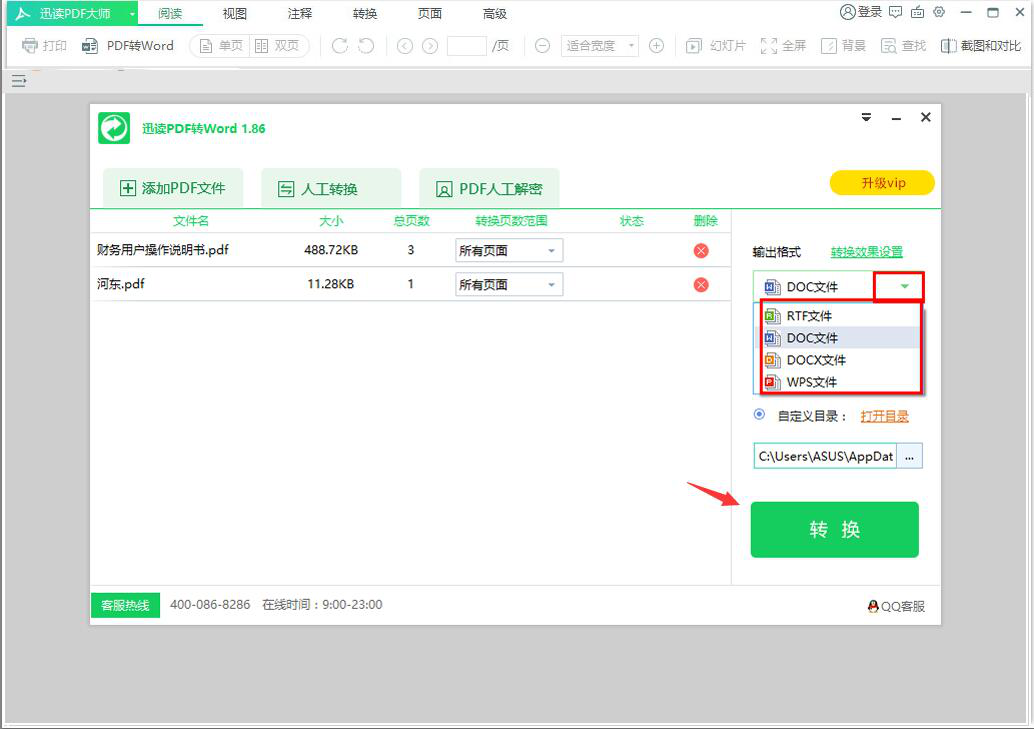Open the 注释 menu tab
The height and width of the screenshot is (729, 1034).
coord(298,13)
